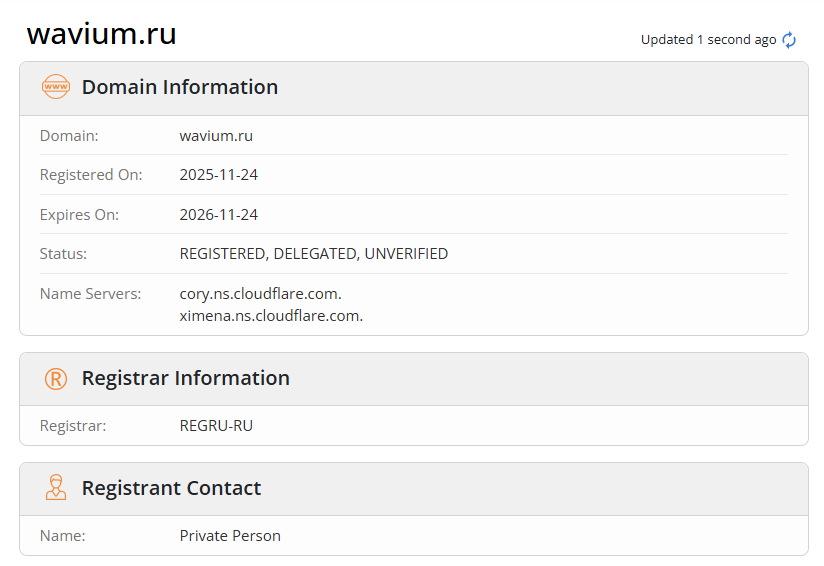Click the WWW globe Domain Information icon
The width and height of the screenshot is (824, 566).
coord(56,87)
